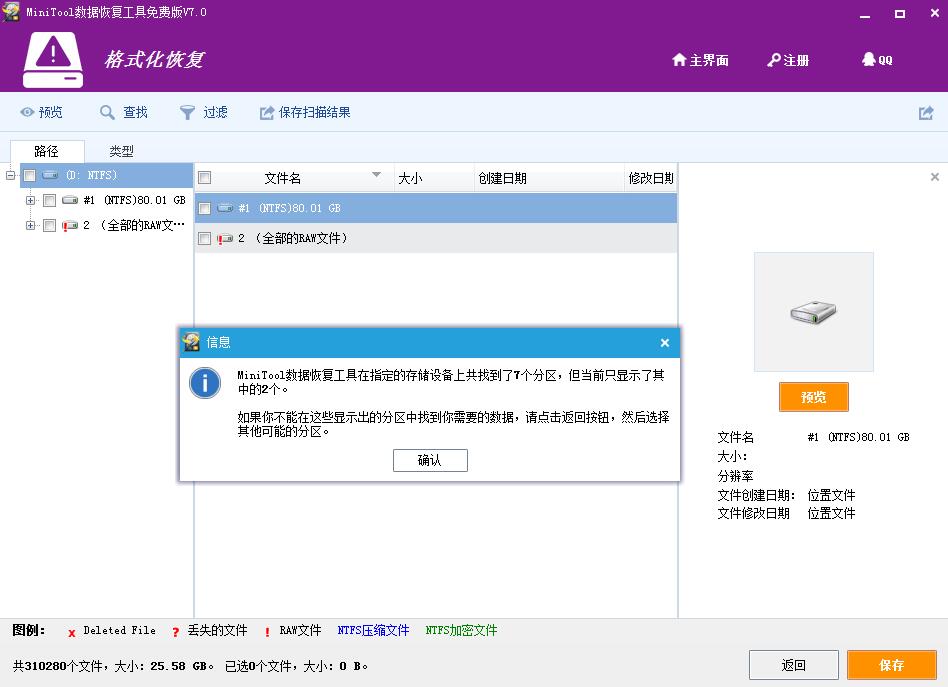Click NTFS加密文件 legend text
Screen dimensions: 948x687
coord(461,631)
